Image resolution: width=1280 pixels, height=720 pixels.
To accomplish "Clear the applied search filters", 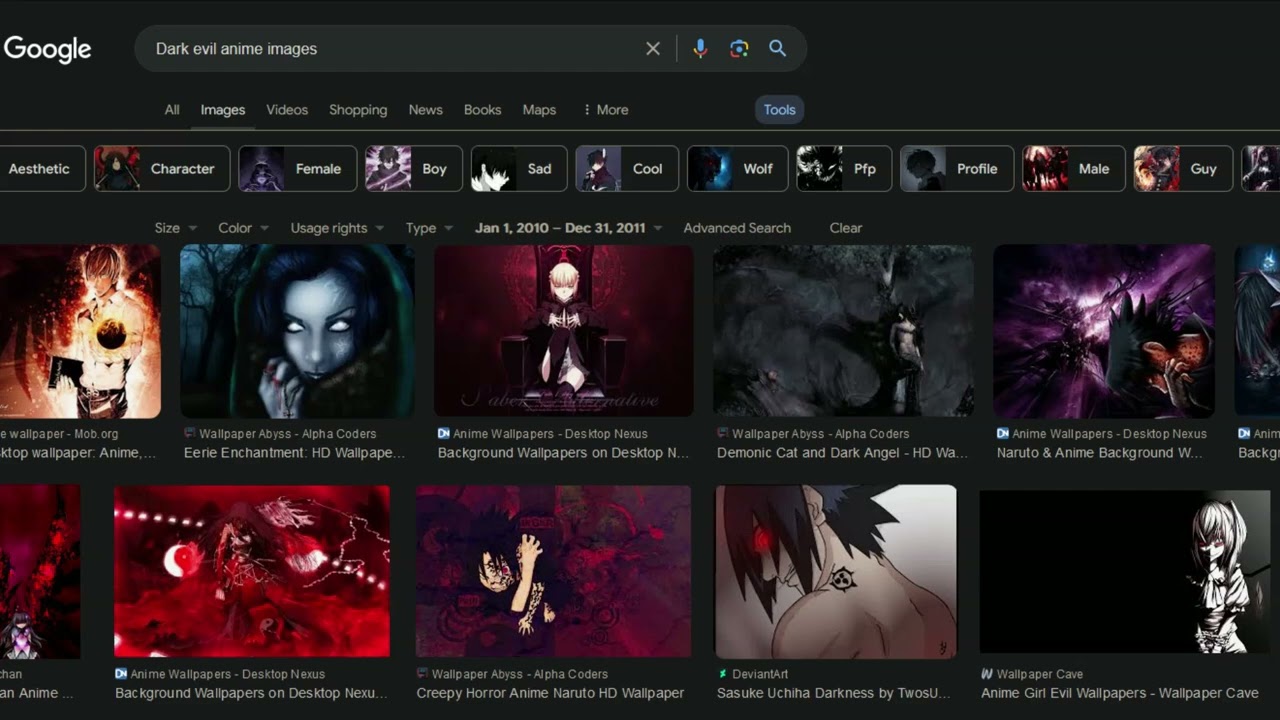I will (845, 228).
